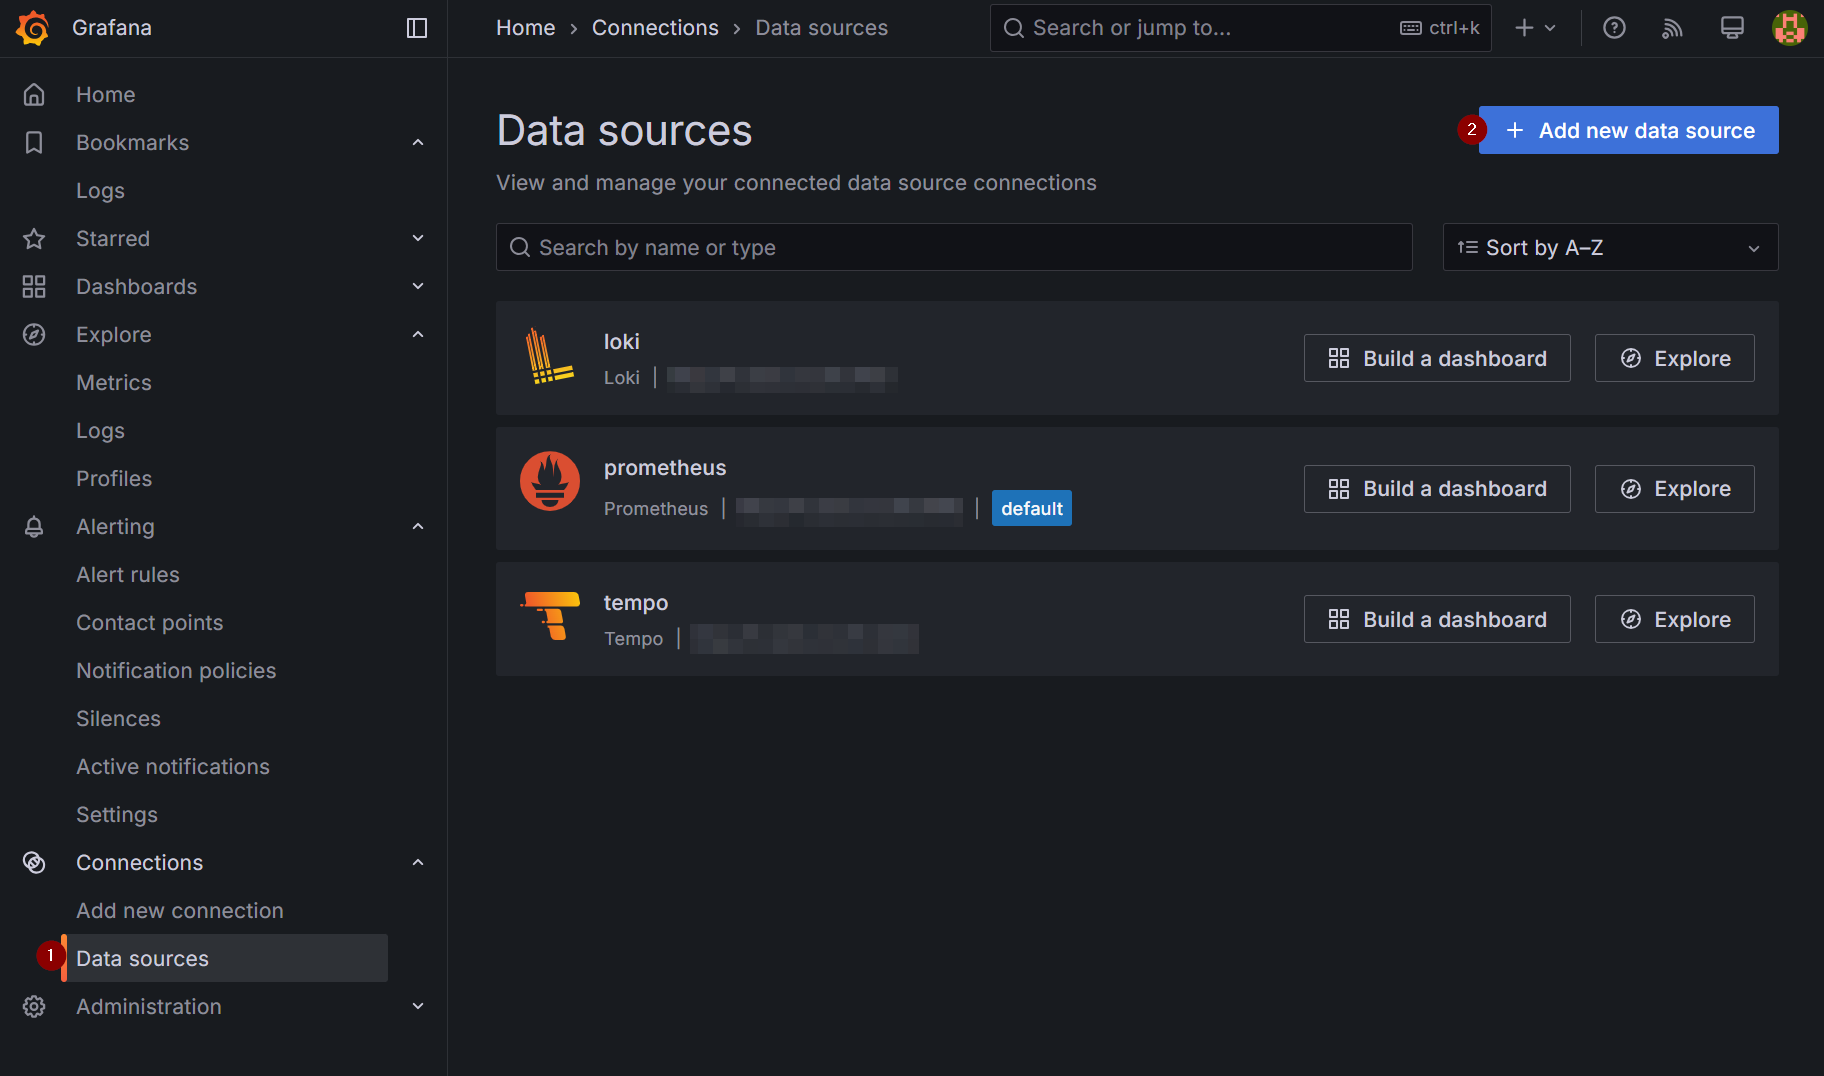Screen dimensions: 1824x1076
Task: Go to Home breadcrumb link
Action: (525, 28)
